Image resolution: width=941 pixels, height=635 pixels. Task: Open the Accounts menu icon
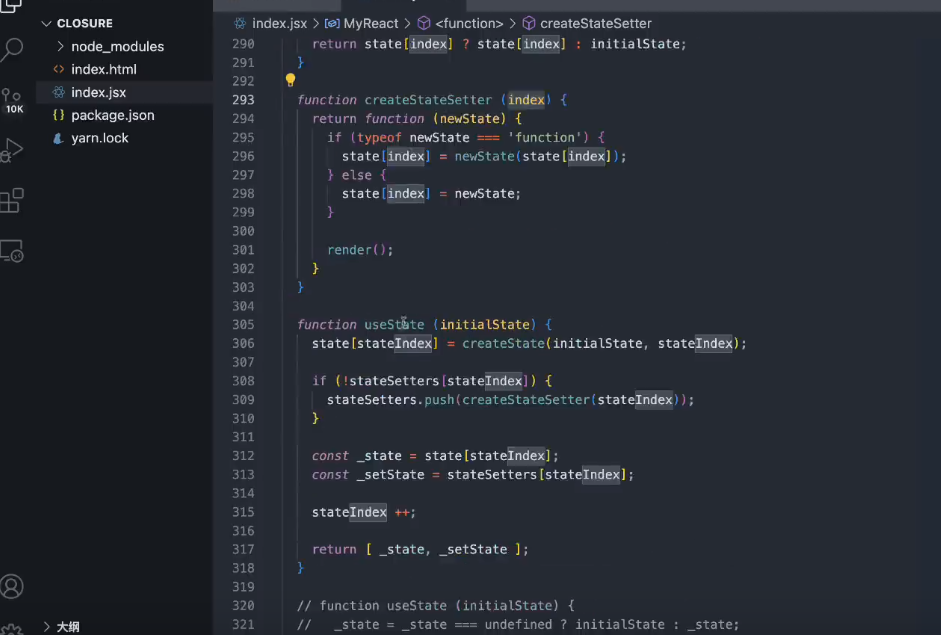click(x=12, y=586)
